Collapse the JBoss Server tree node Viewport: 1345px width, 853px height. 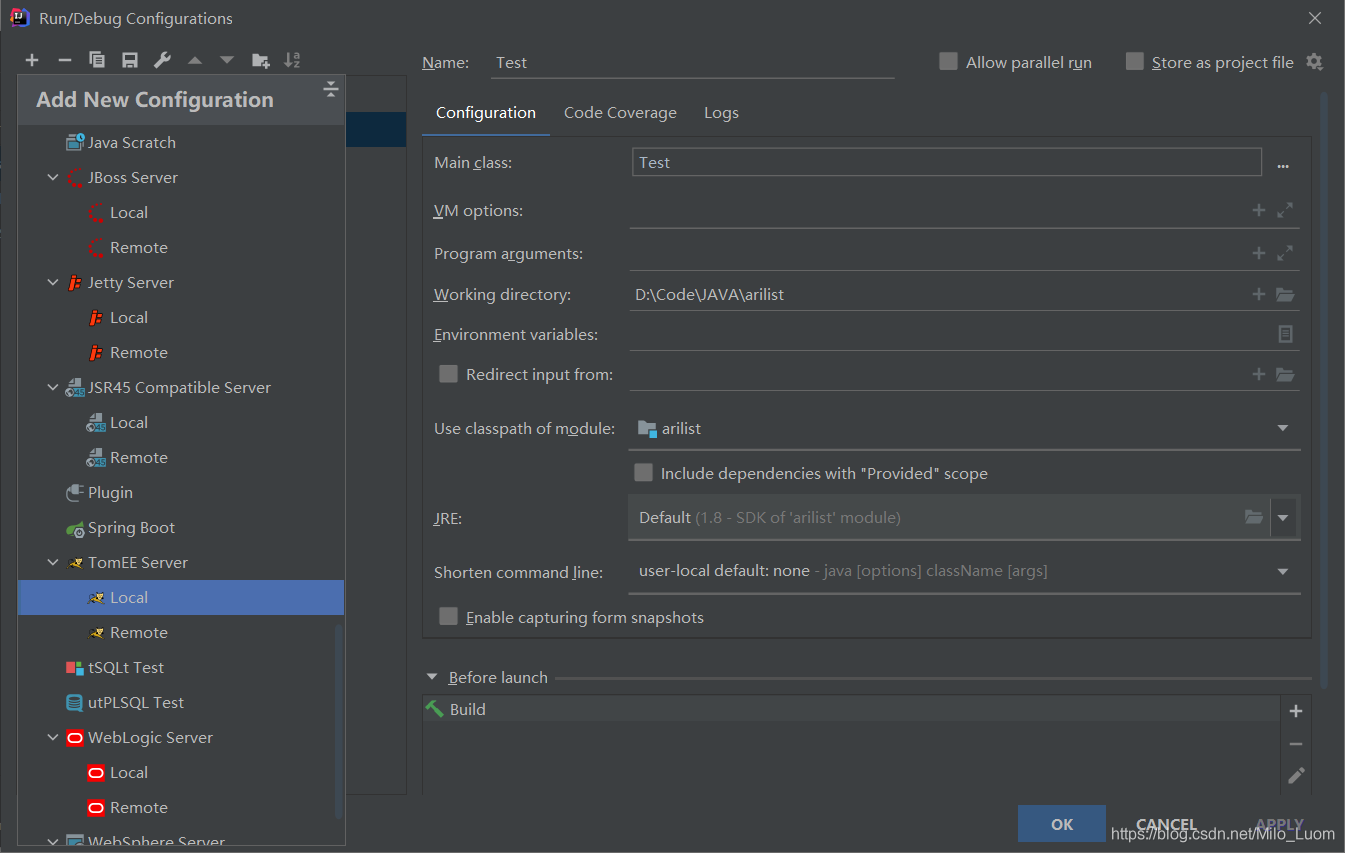(53, 178)
